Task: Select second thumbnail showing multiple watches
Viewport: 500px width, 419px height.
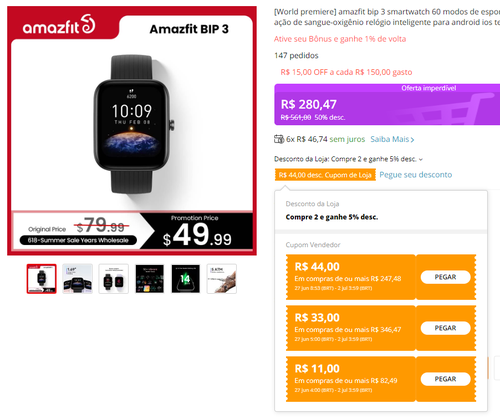Action: click(77, 279)
